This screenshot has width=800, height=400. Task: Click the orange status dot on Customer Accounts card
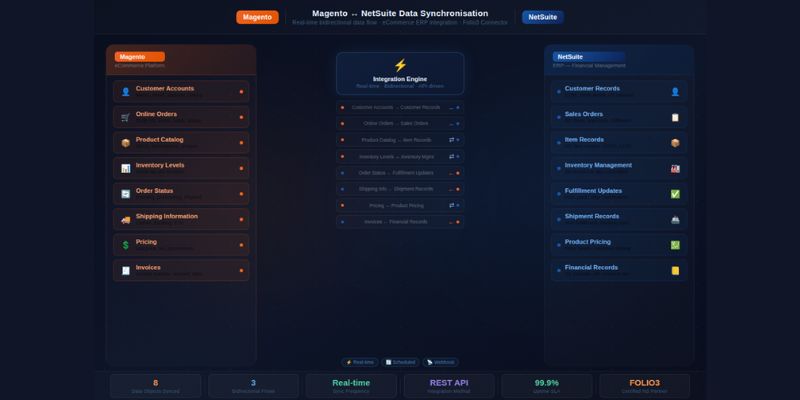241,92
